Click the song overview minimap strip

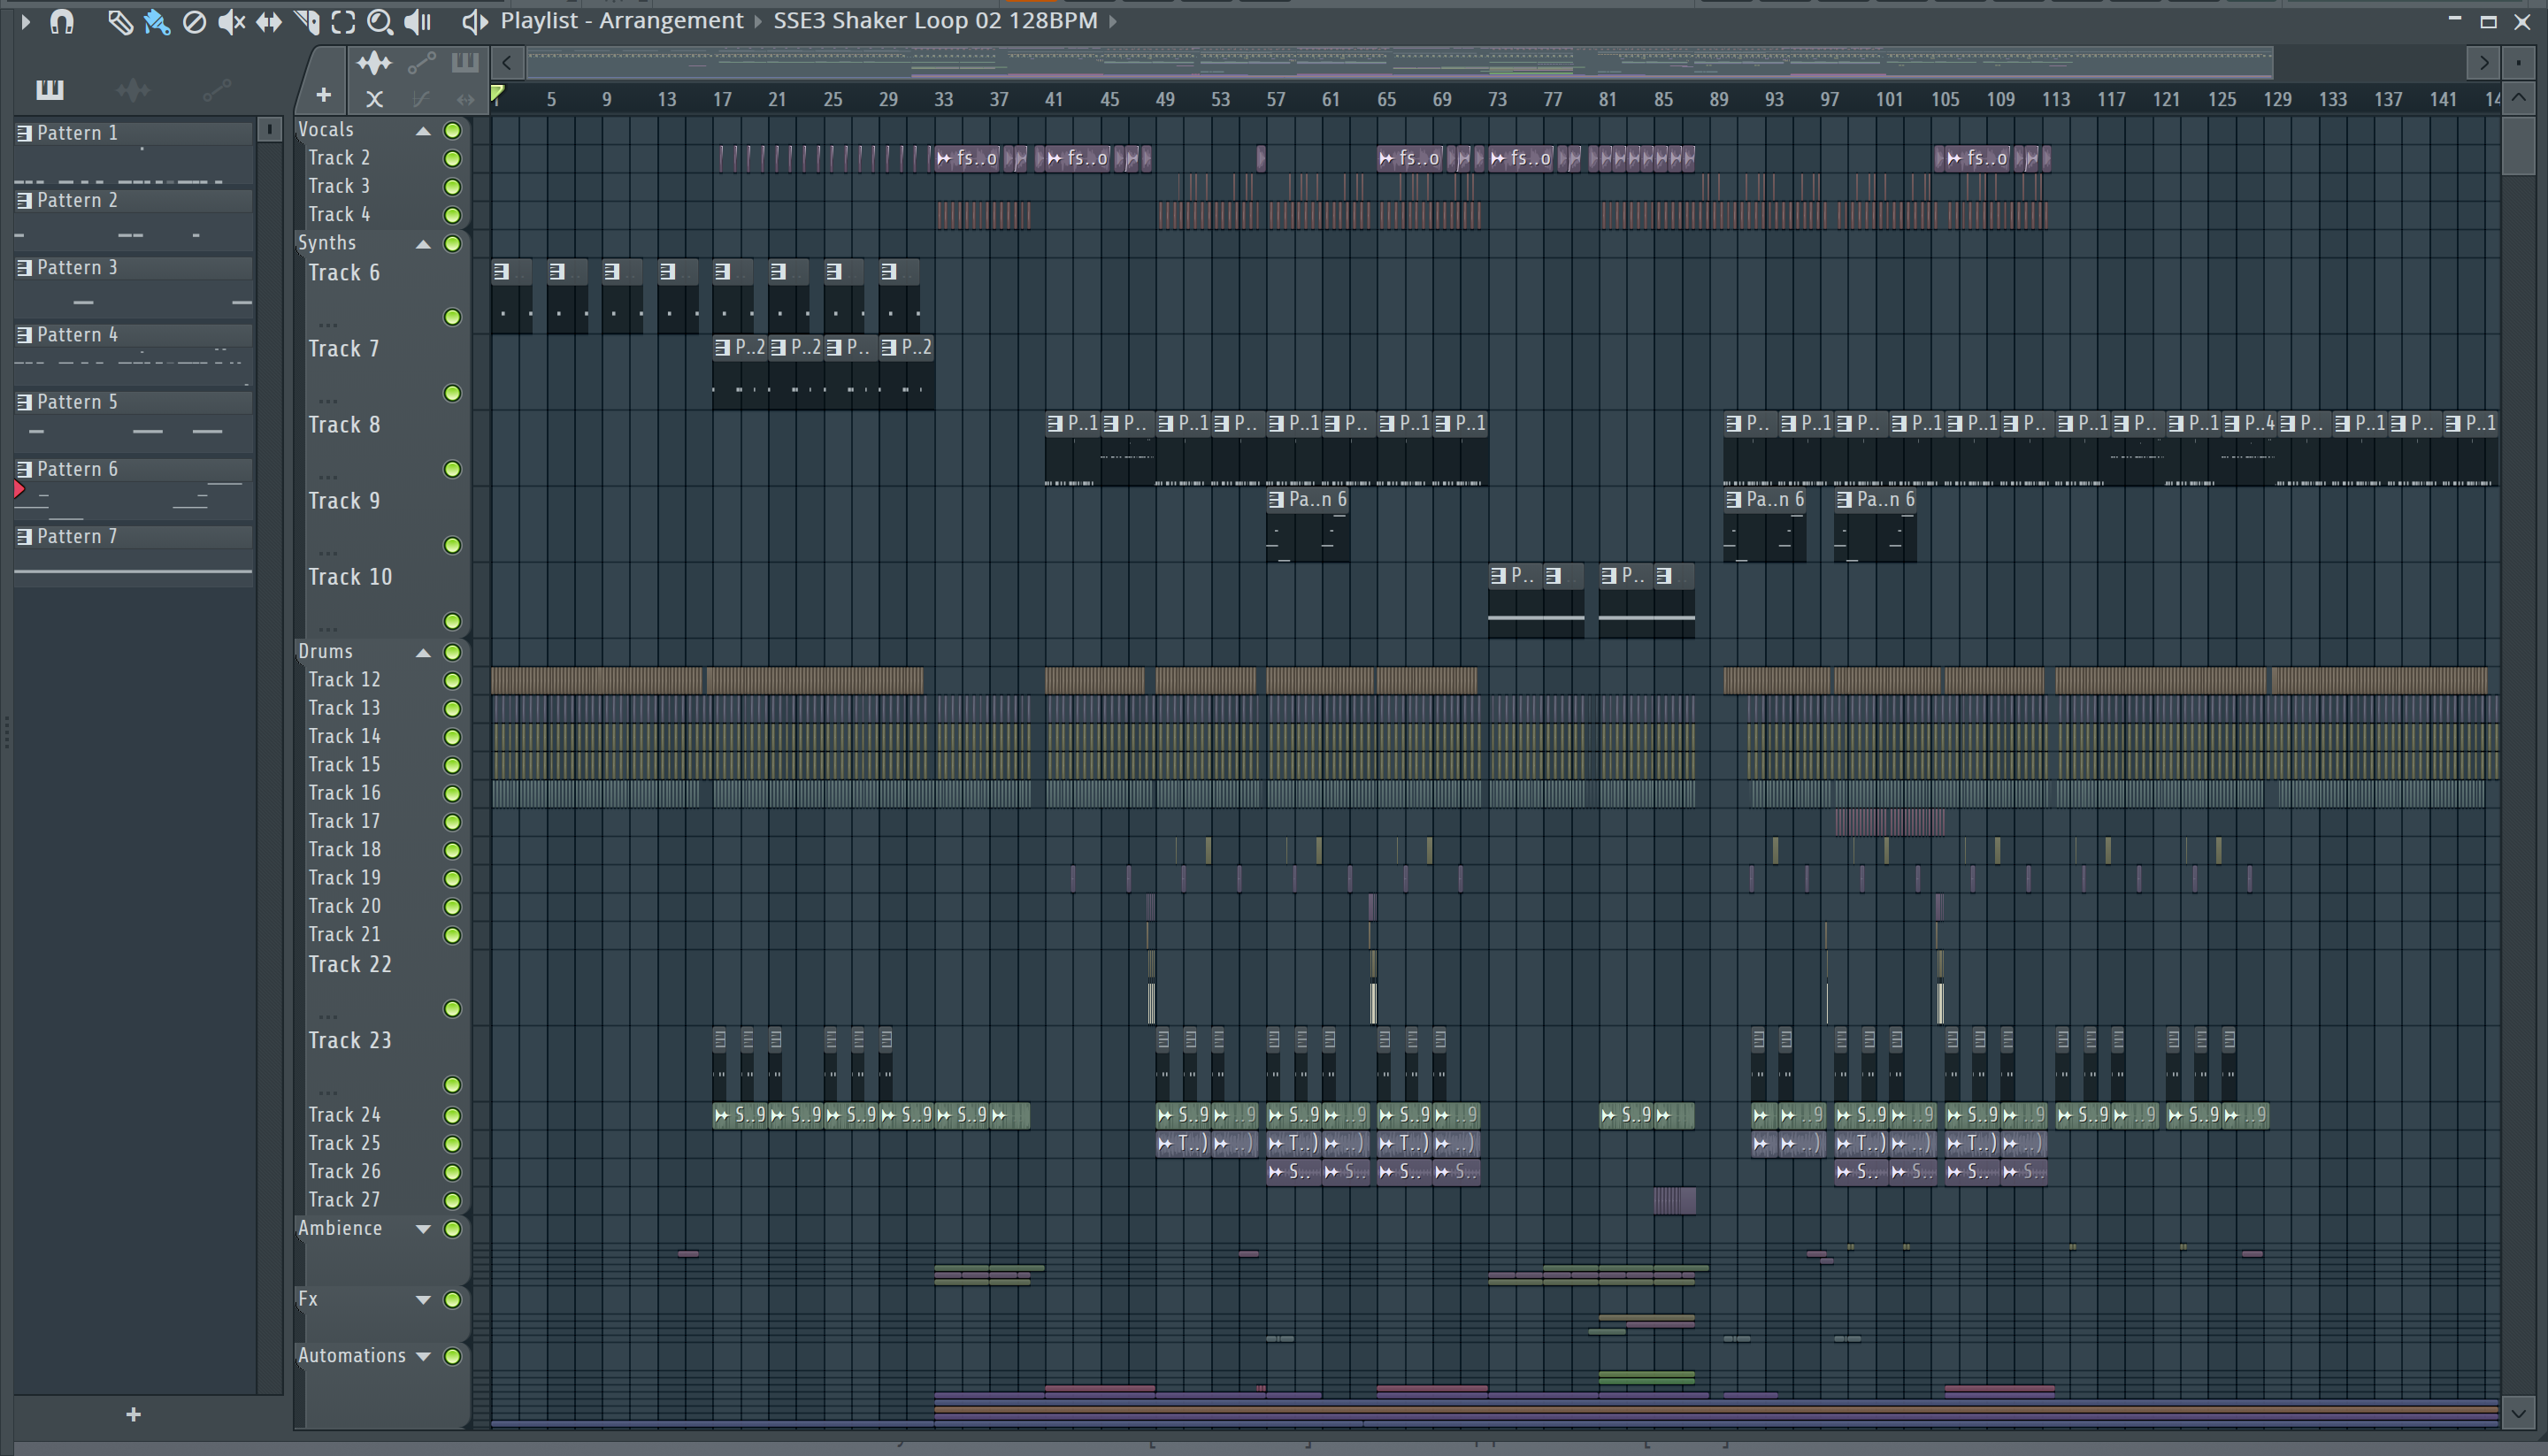[x=1400, y=63]
